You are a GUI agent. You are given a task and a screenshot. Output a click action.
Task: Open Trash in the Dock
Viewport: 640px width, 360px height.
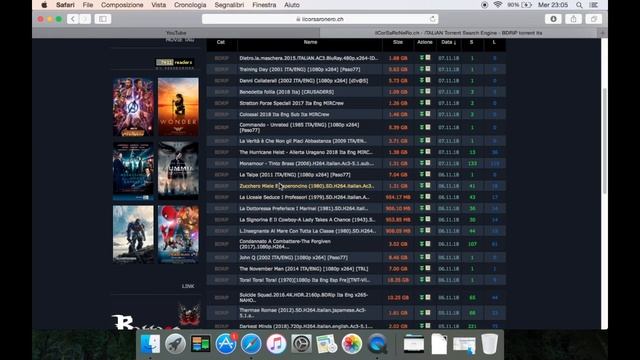tap(489, 344)
